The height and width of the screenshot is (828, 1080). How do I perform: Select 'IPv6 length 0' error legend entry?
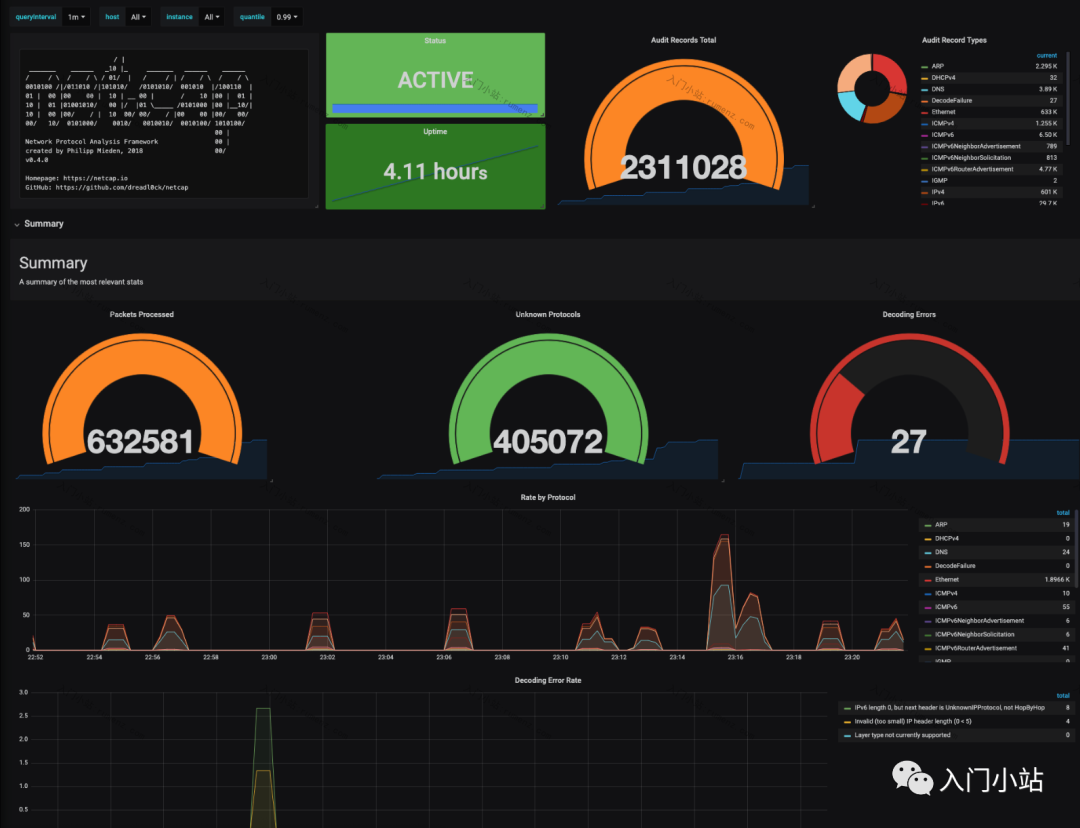point(949,707)
